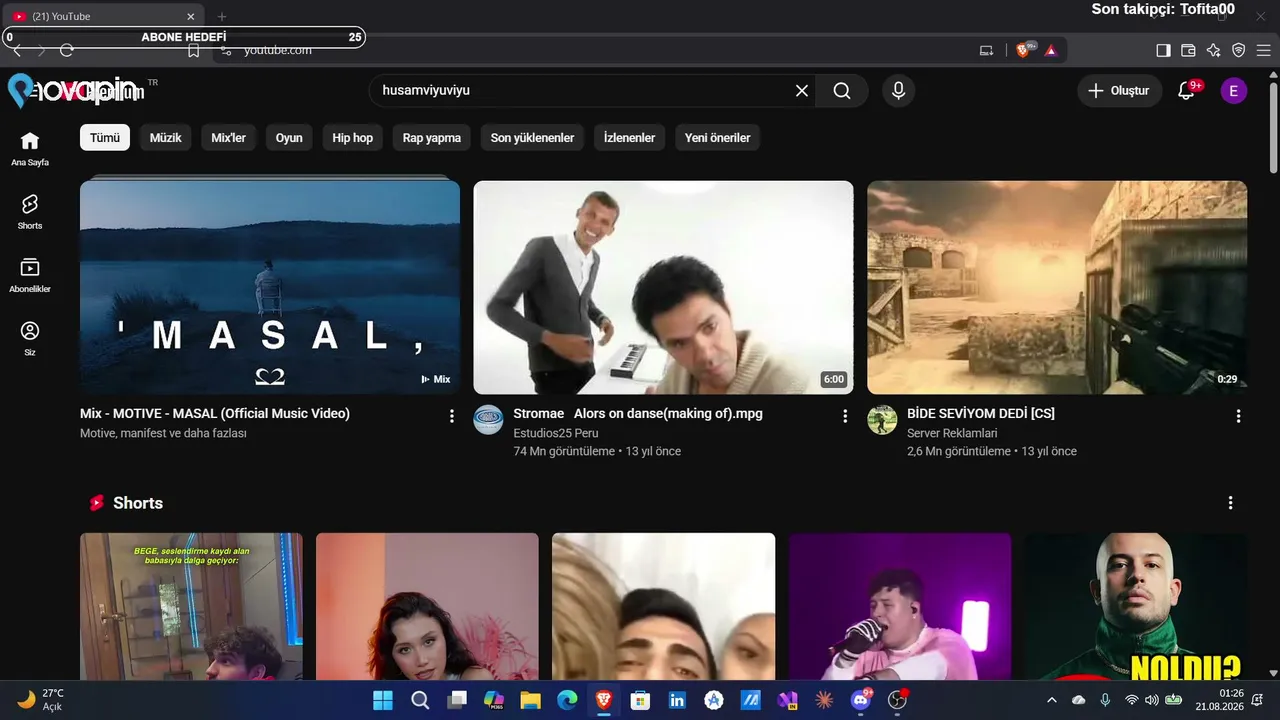Viewport: 1280px width, 720px height.
Task: Close the (21) YouTube tab
Action: point(191,16)
